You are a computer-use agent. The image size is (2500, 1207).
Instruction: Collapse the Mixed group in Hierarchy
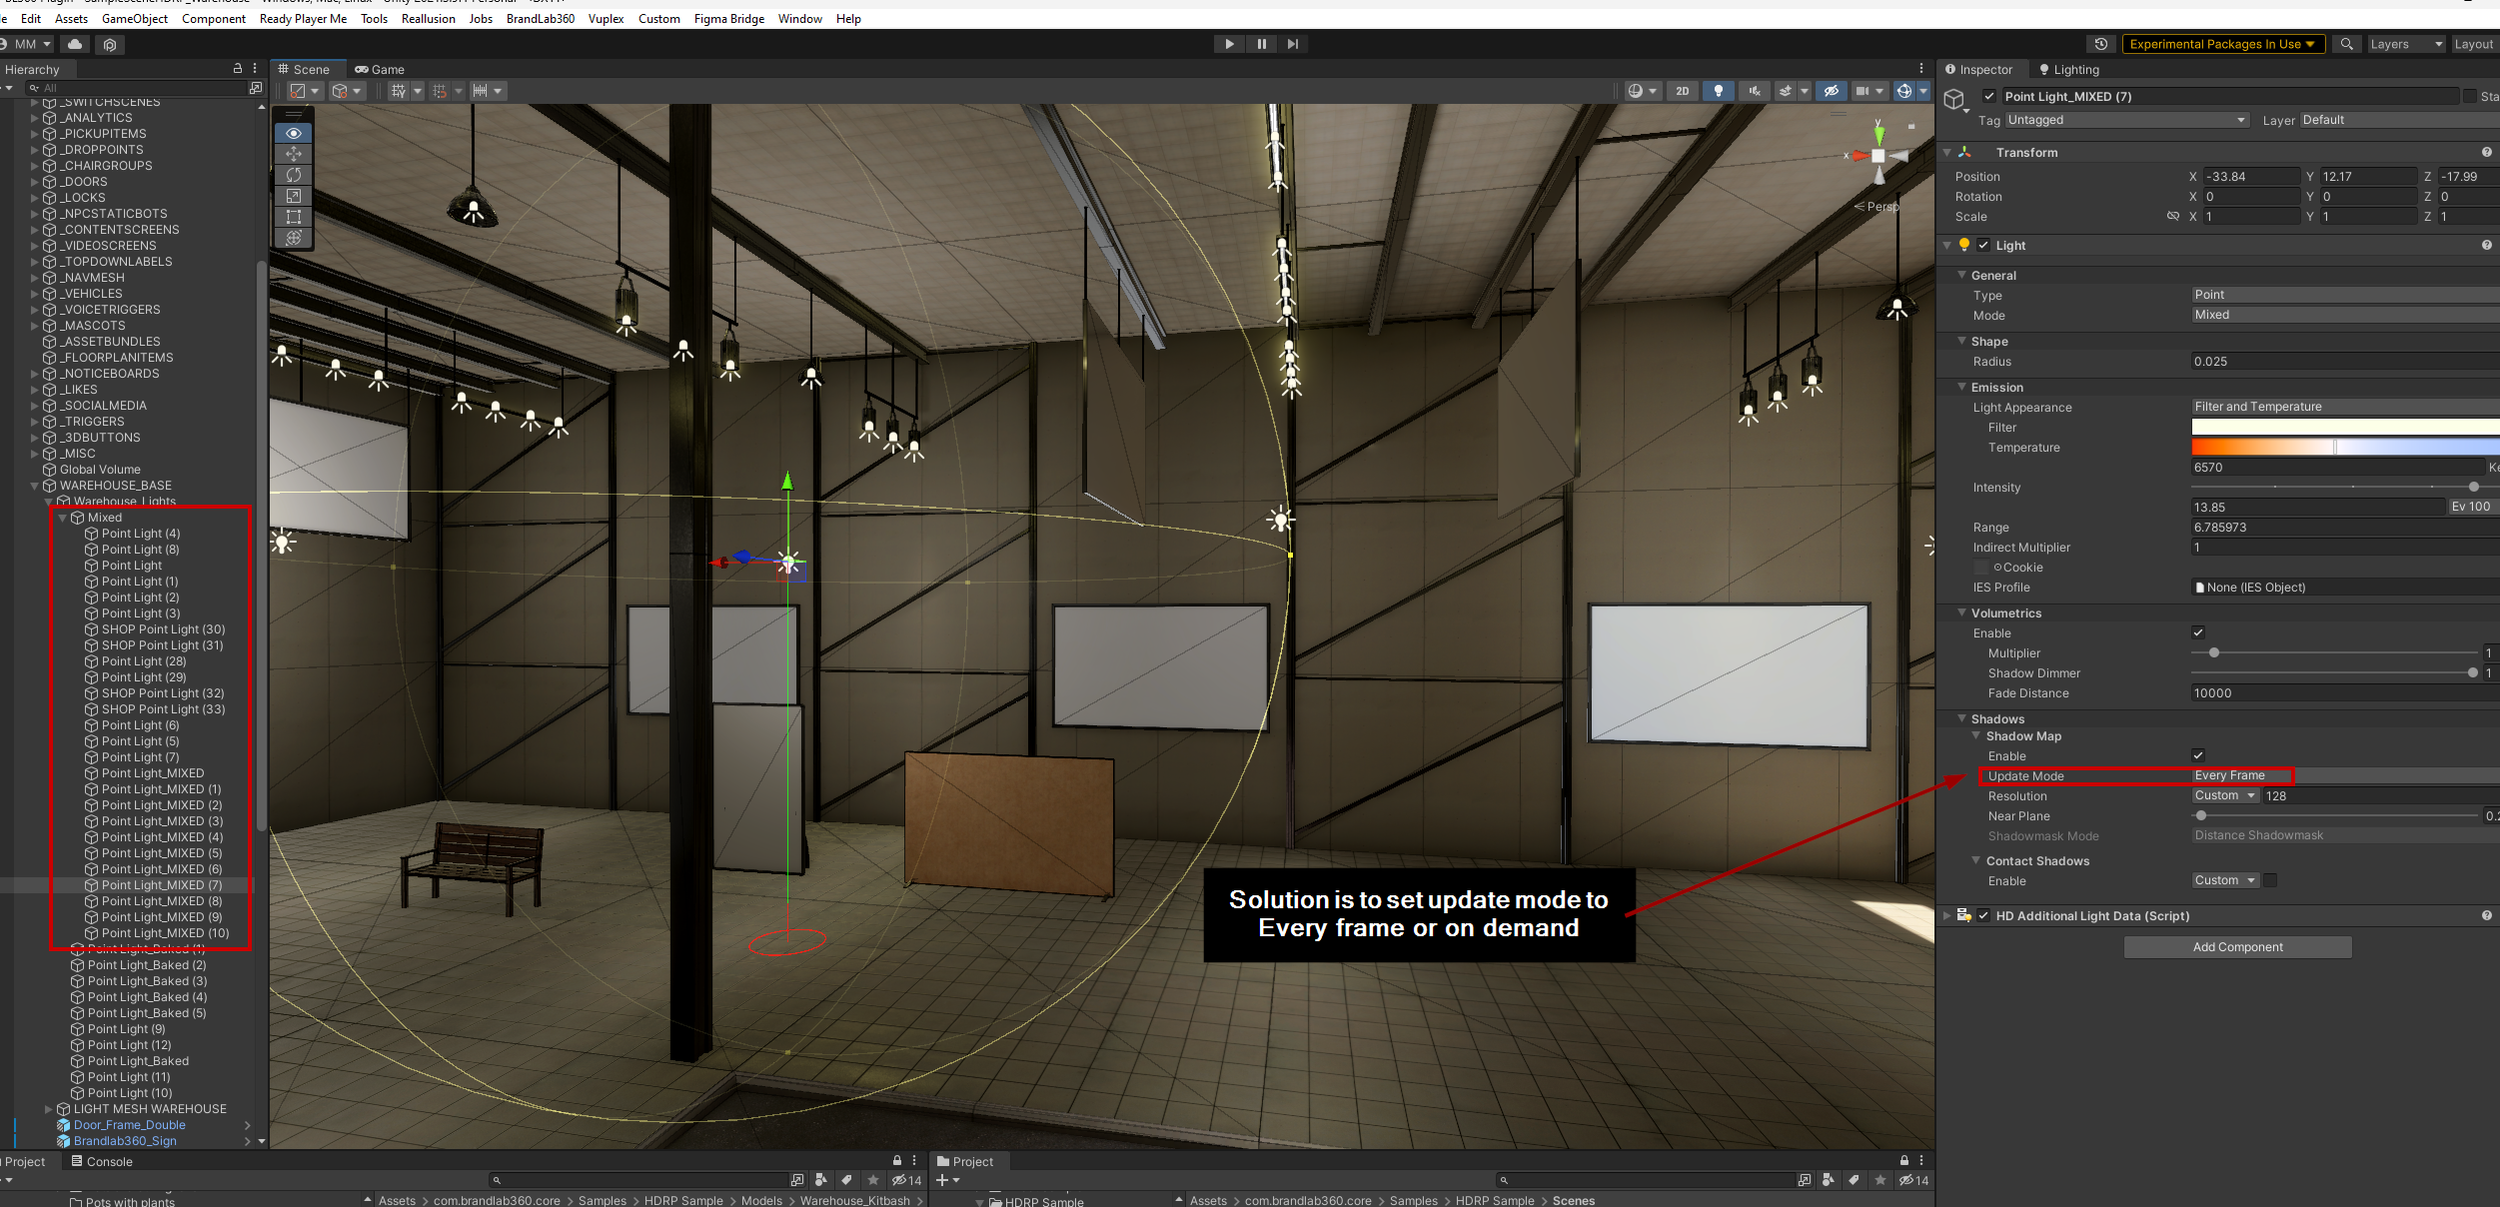(63, 518)
